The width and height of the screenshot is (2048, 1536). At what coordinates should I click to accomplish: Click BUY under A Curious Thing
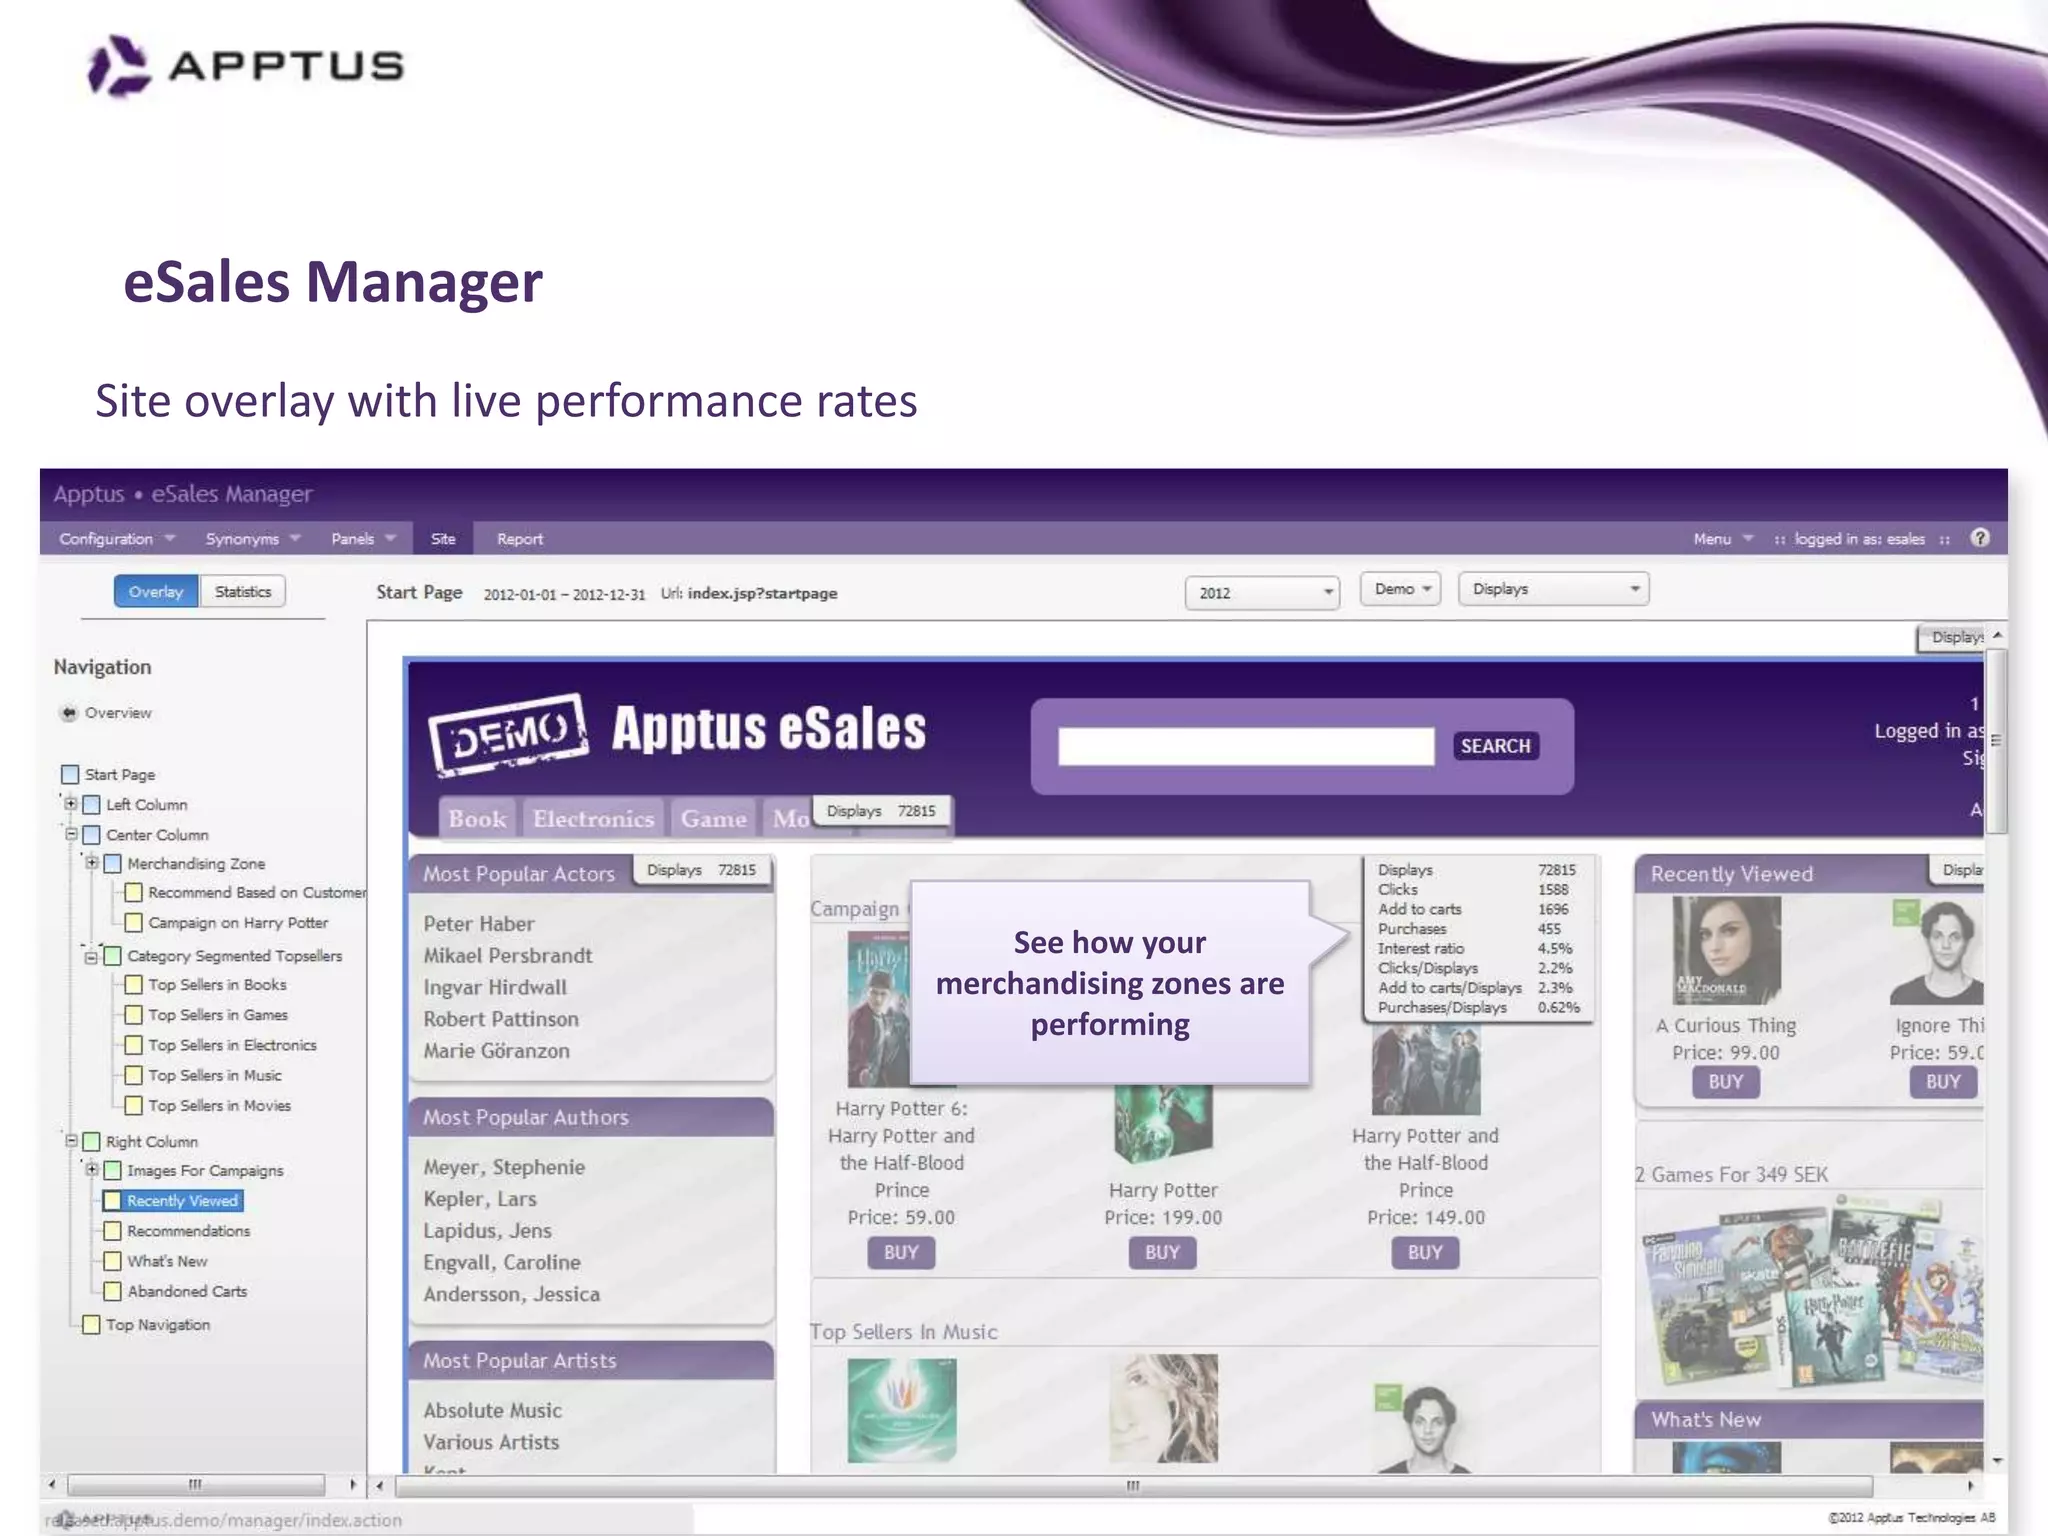[1725, 1081]
